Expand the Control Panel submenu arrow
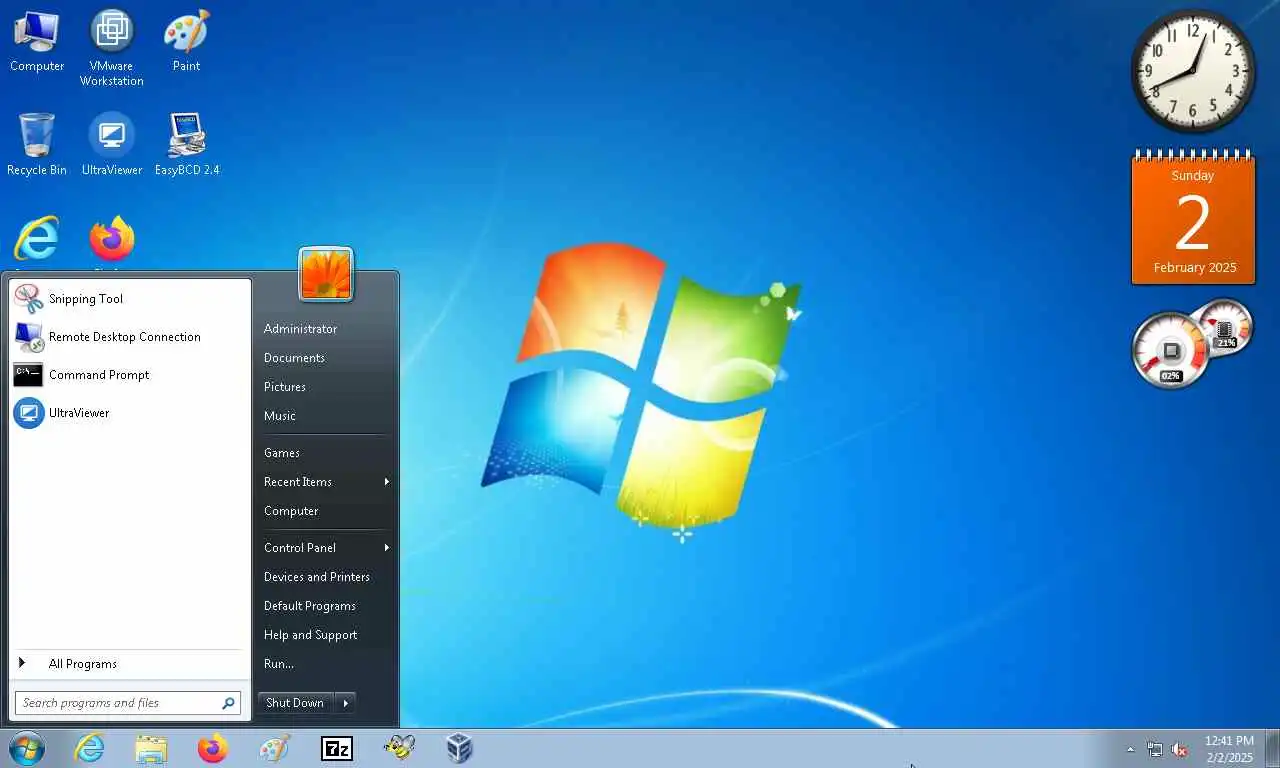Image resolution: width=1280 pixels, height=768 pixels. tap(386, 548)
